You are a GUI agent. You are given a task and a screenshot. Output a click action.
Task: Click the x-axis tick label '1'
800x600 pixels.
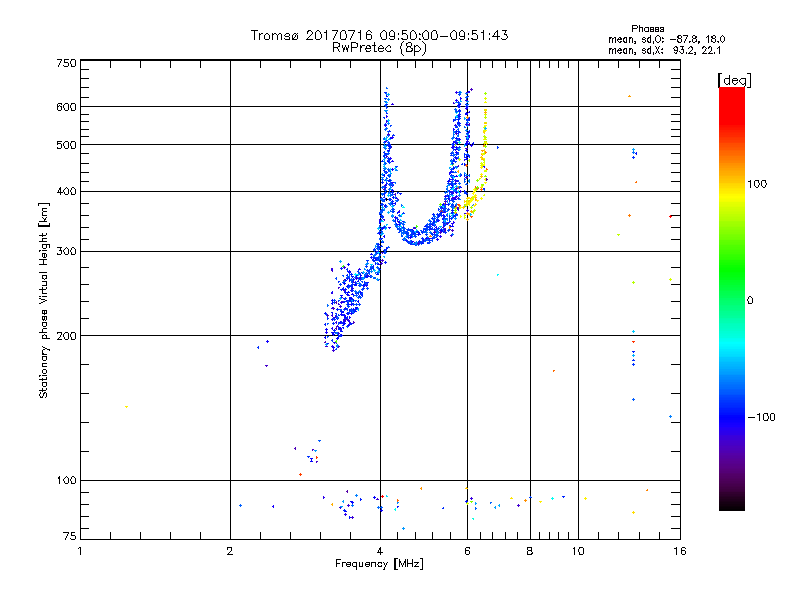pos(80,551)
